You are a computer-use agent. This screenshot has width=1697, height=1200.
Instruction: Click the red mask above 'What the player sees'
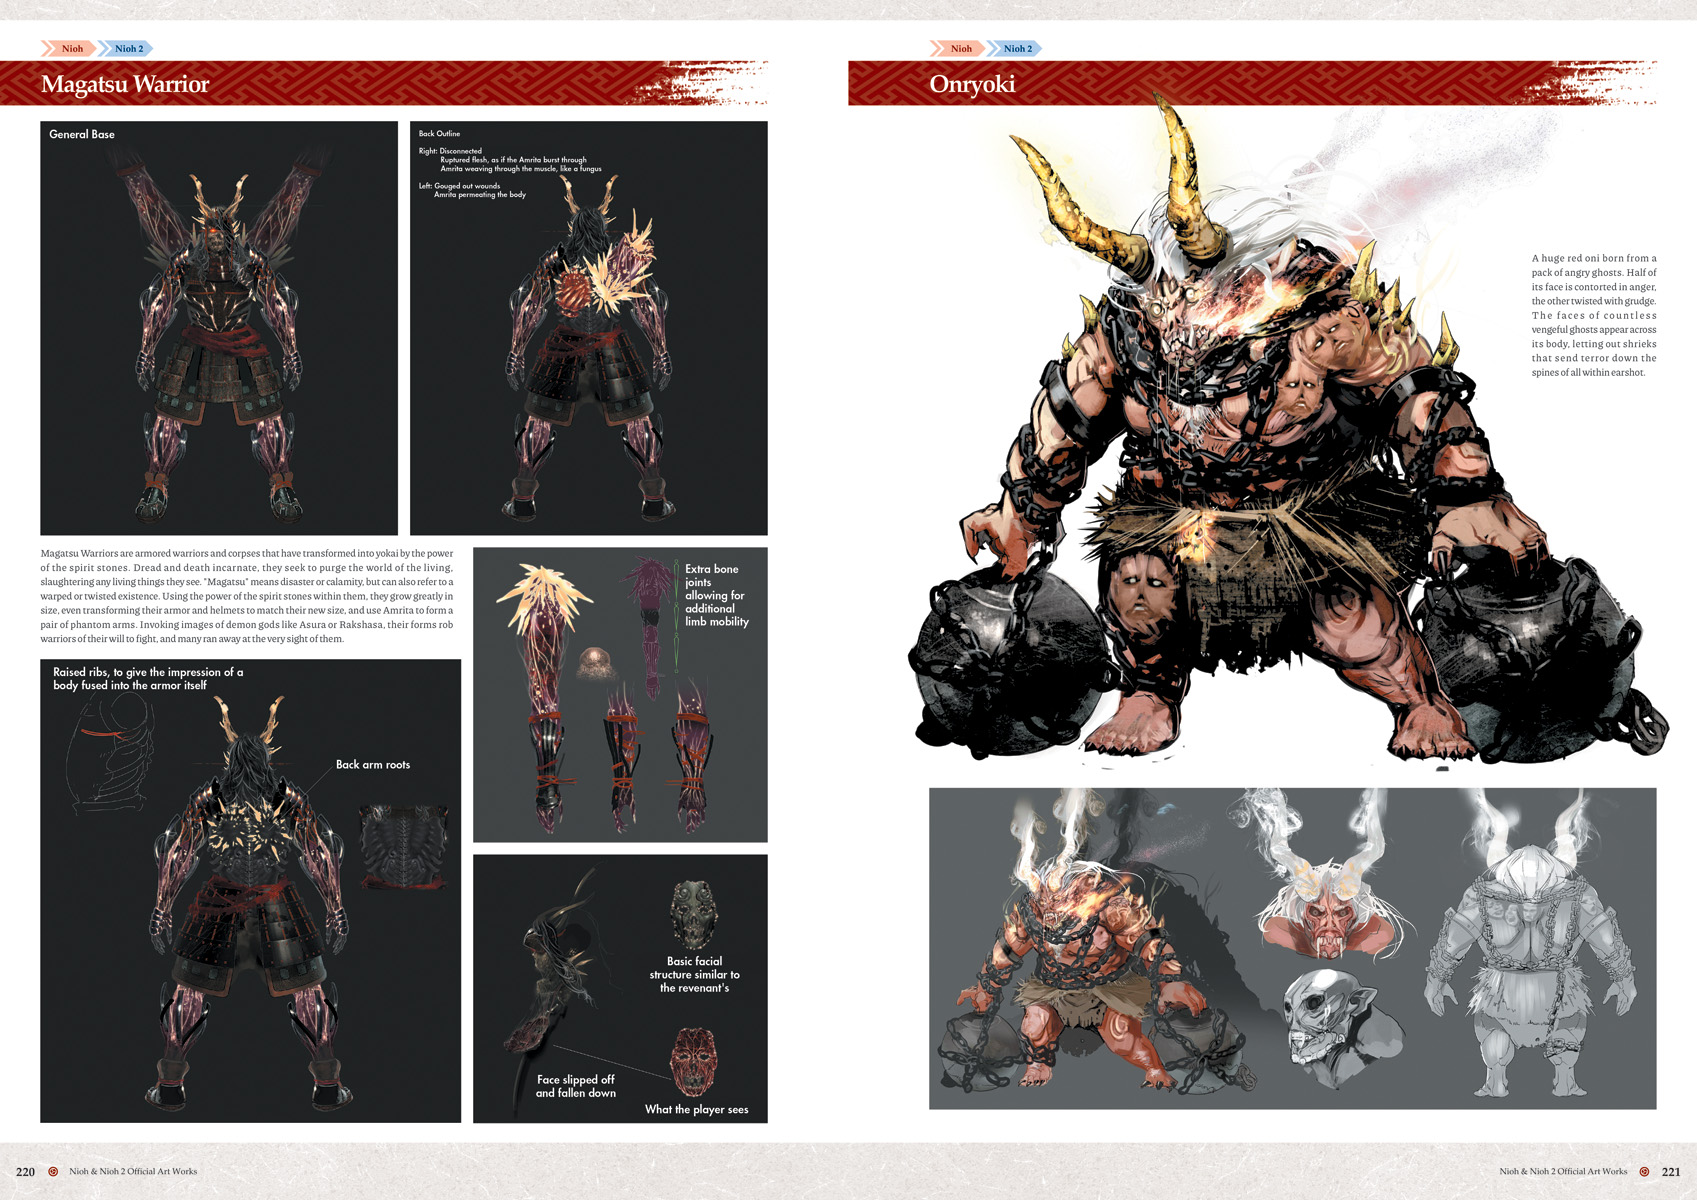click(693, 1060)
